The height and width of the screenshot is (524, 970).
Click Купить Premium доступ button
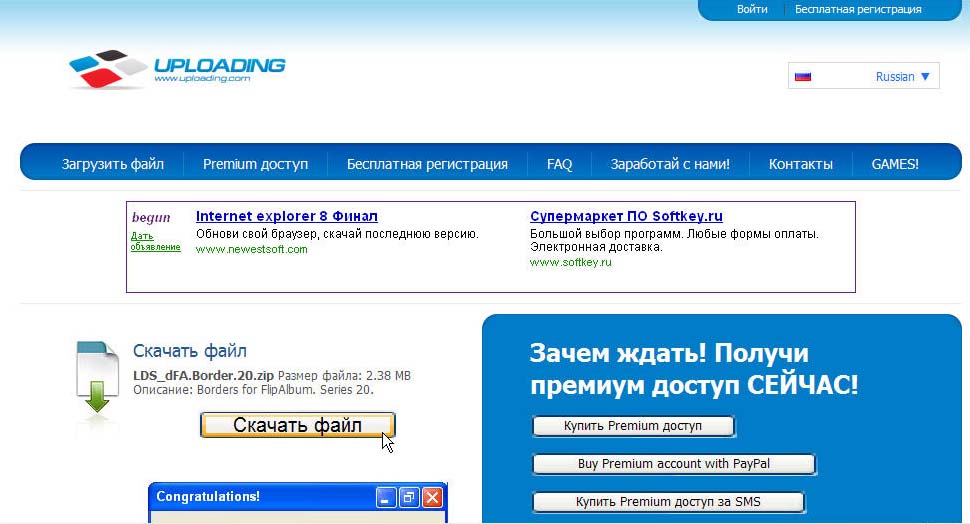pyautogui.click(x=633, y=426)
